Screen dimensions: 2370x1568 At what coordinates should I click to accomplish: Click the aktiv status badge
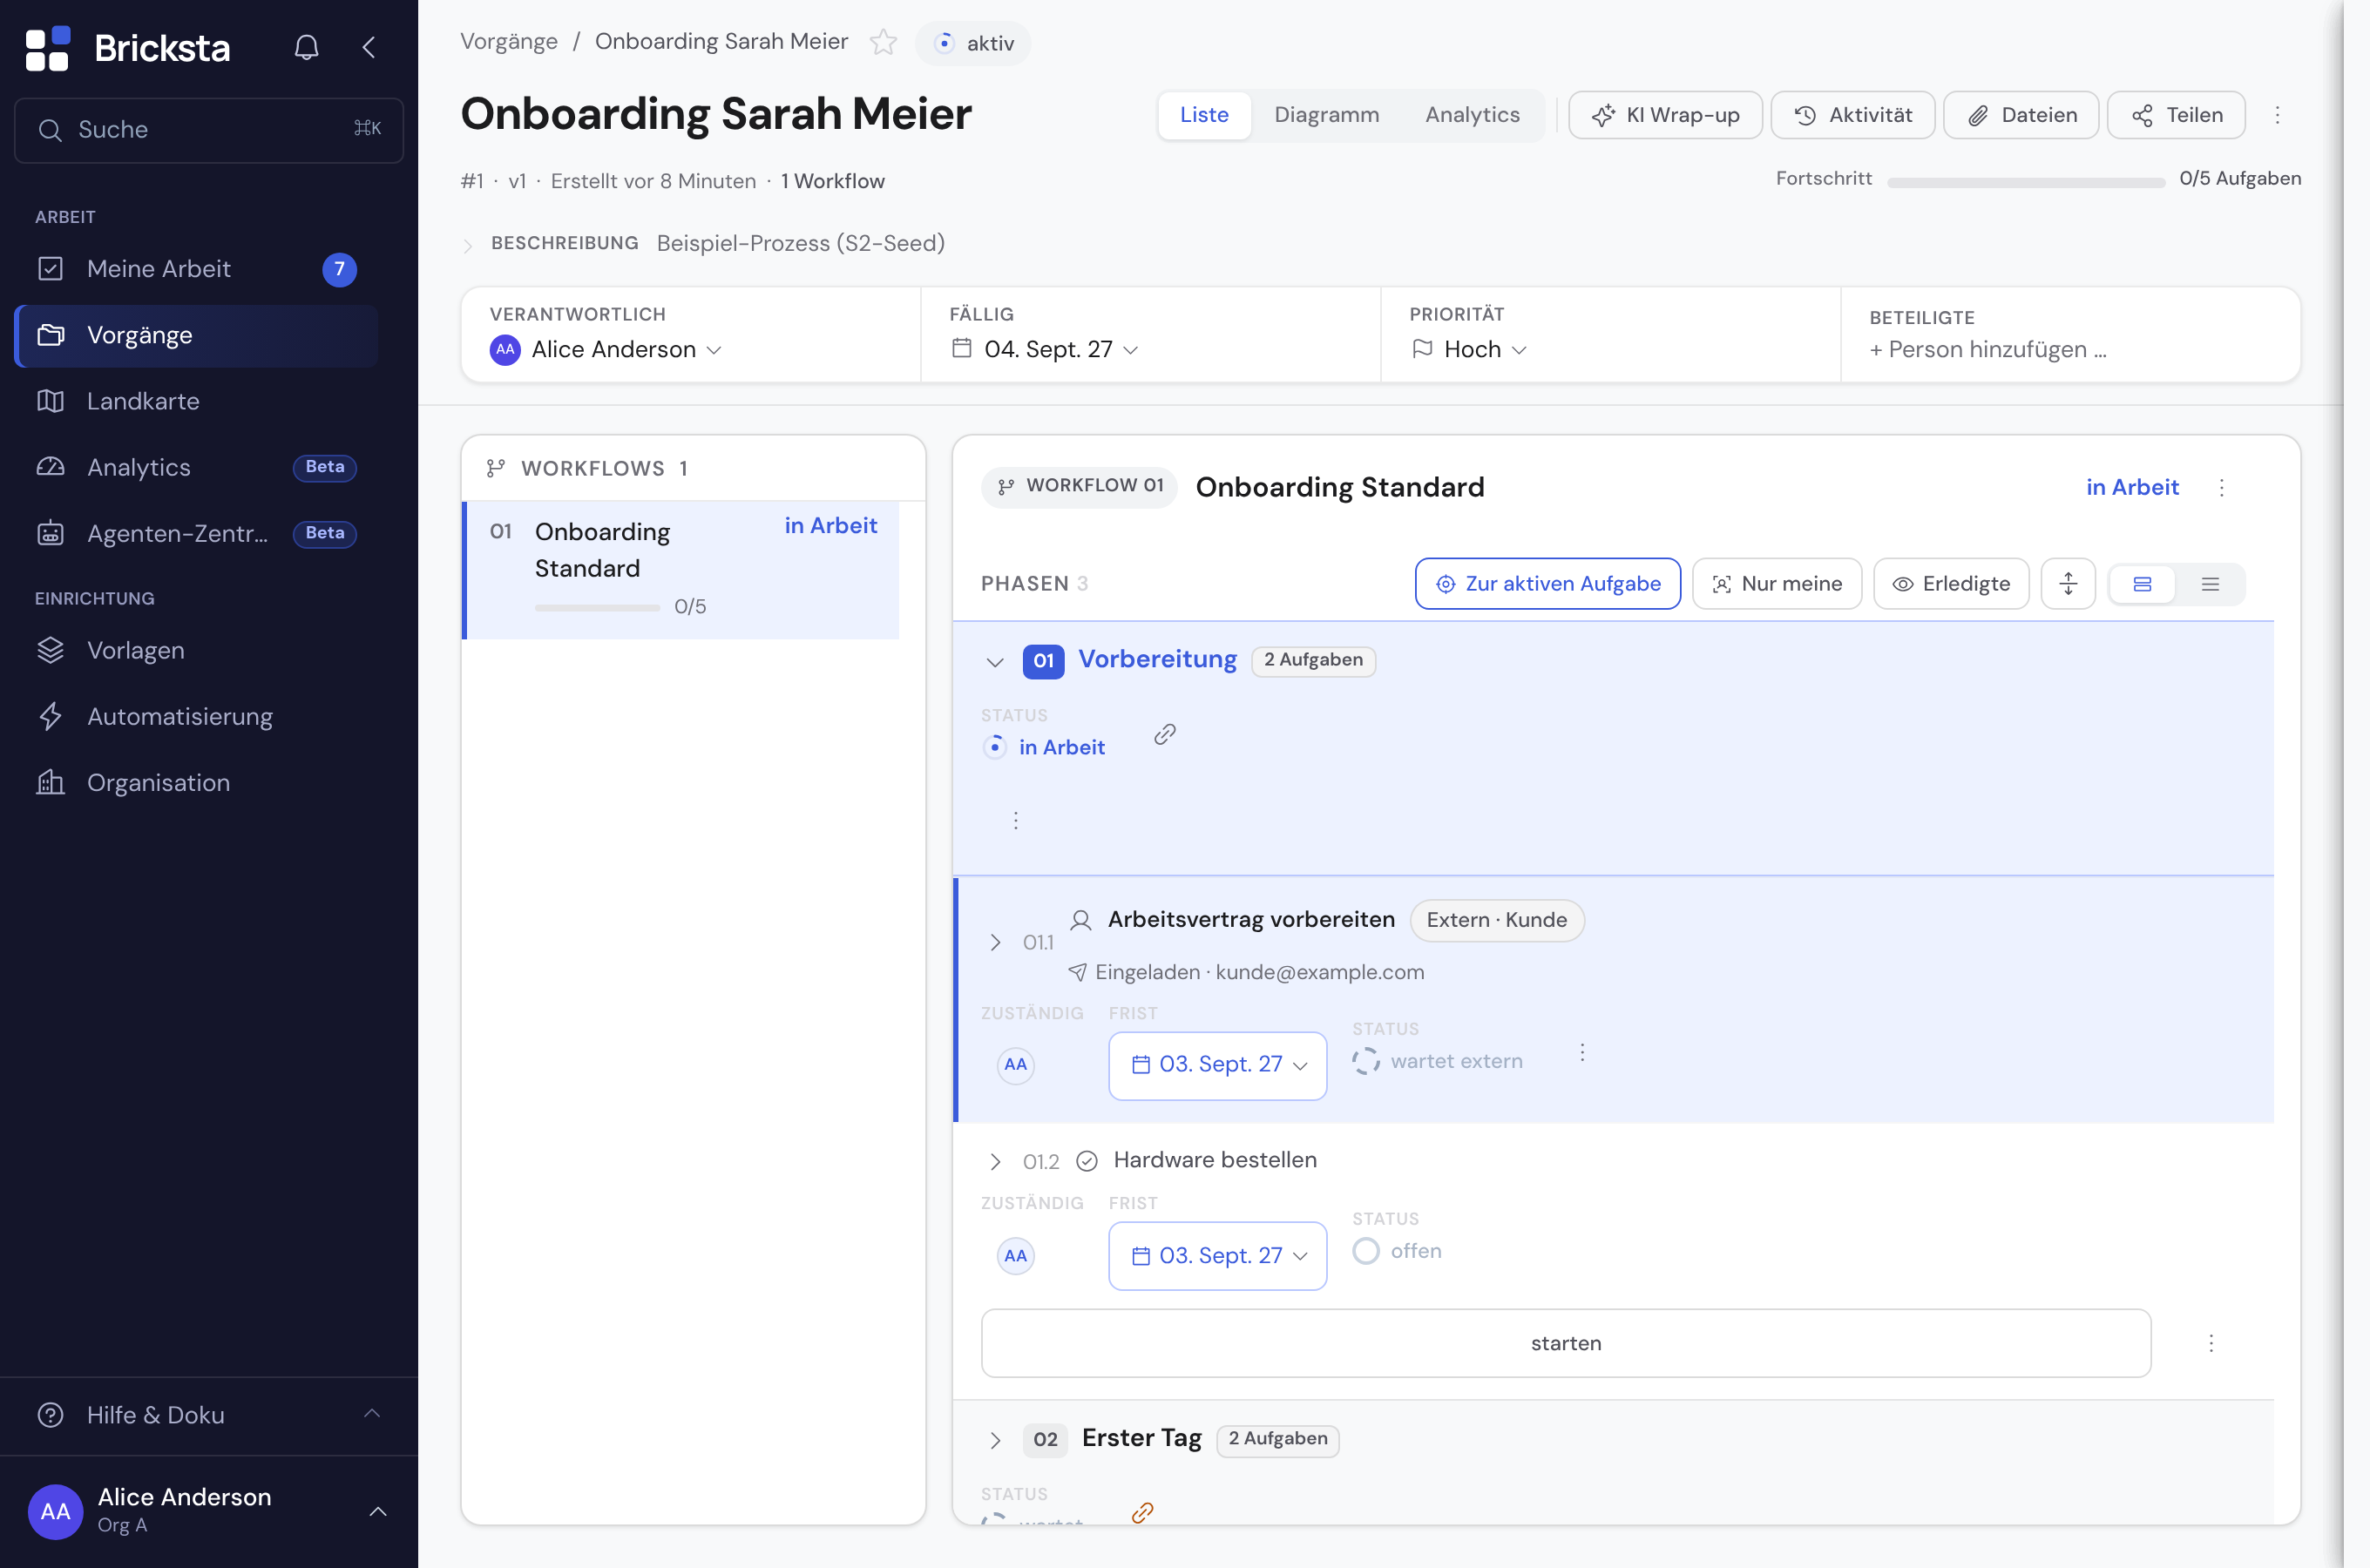[x=973, y=43]
